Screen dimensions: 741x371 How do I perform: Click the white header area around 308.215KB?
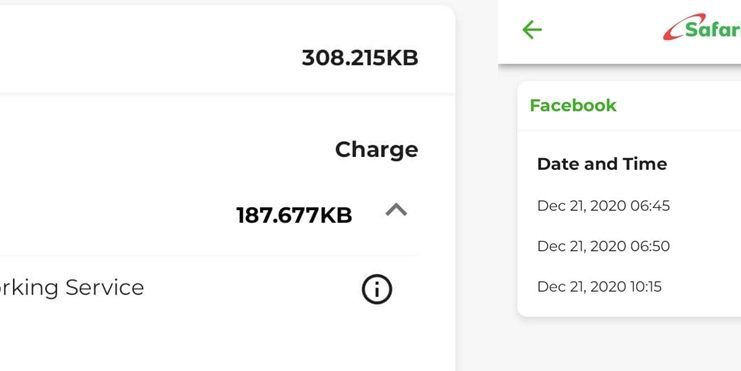coord(227,50)
